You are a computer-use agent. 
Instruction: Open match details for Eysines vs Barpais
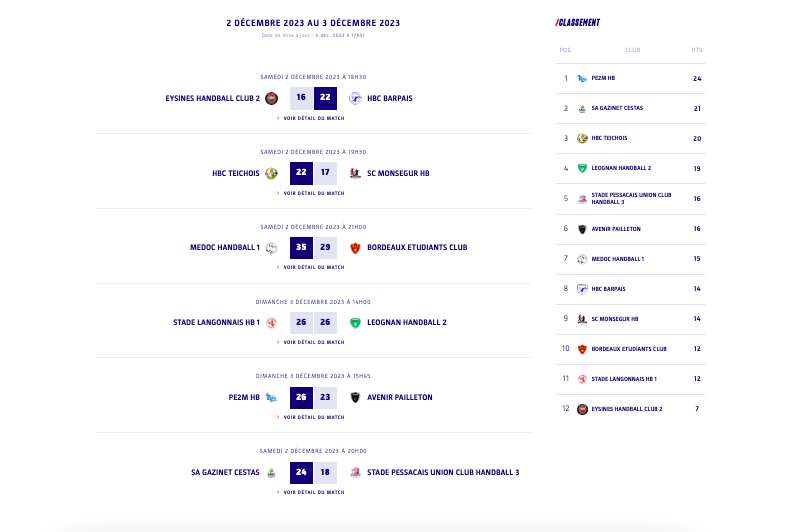[313, 118]
